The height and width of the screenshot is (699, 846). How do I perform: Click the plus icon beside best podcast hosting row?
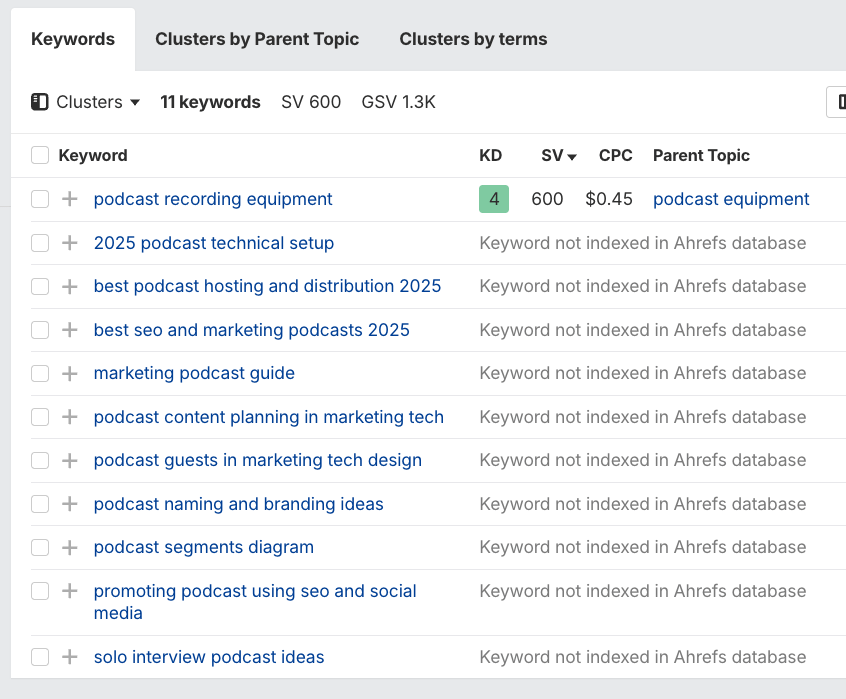tap(69, 286)
